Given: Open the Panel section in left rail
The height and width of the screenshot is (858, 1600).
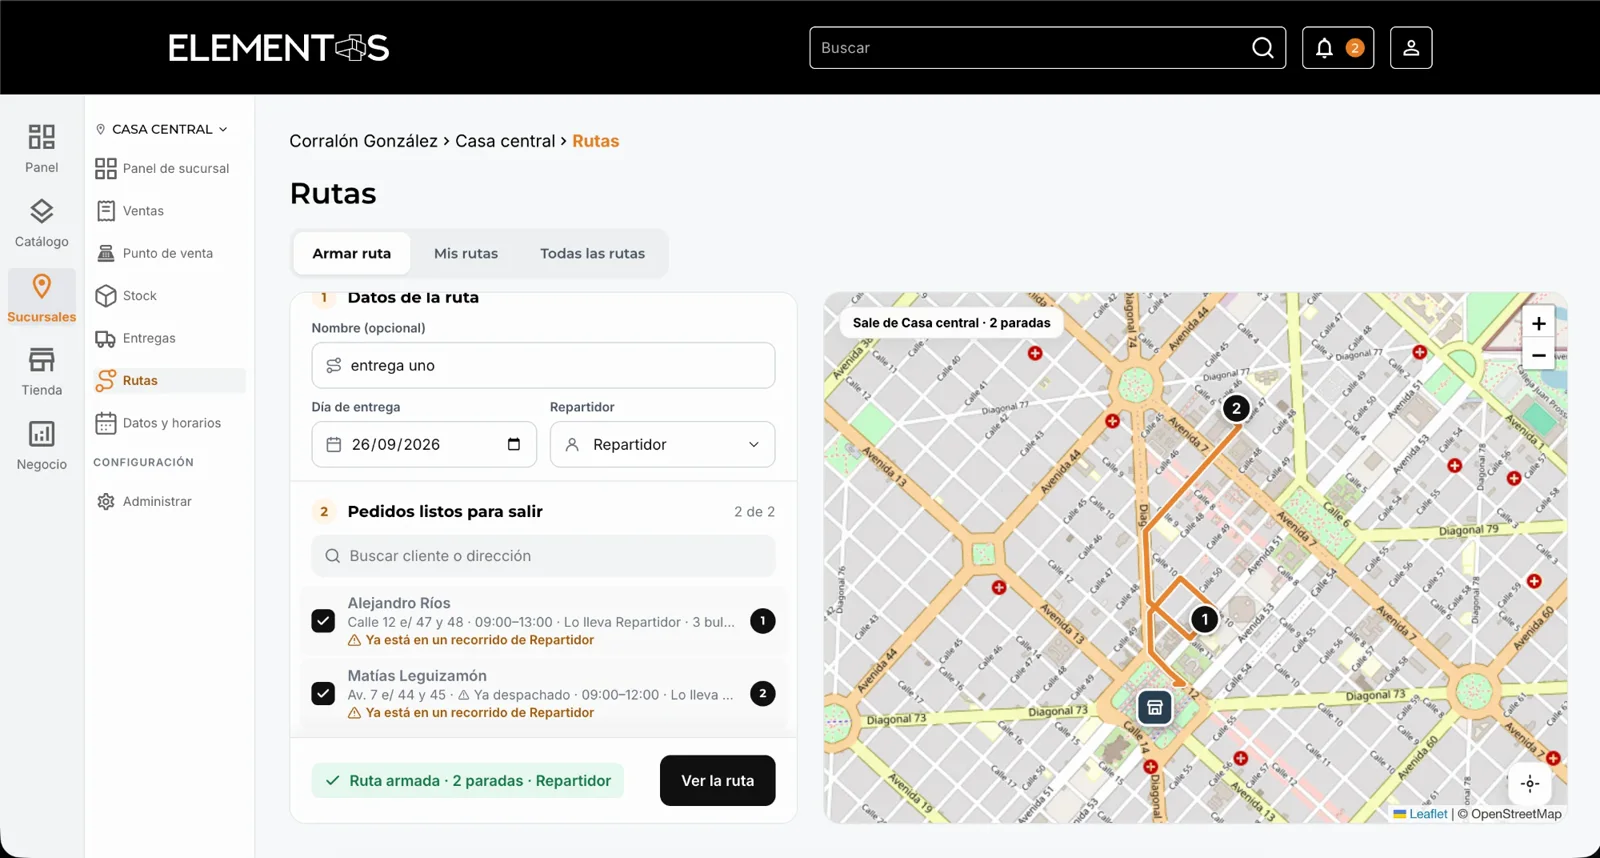Looking at the screenshot, I should (41, 148).
